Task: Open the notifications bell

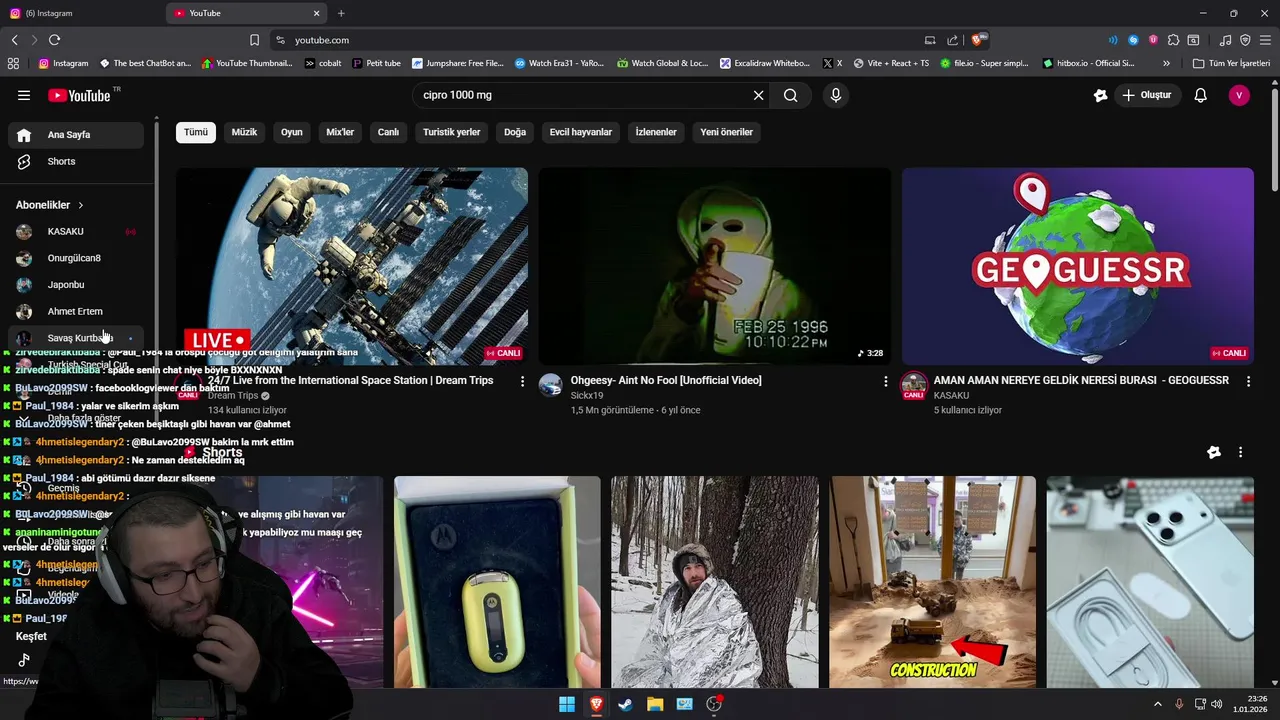Action: tap(1201, 95)
